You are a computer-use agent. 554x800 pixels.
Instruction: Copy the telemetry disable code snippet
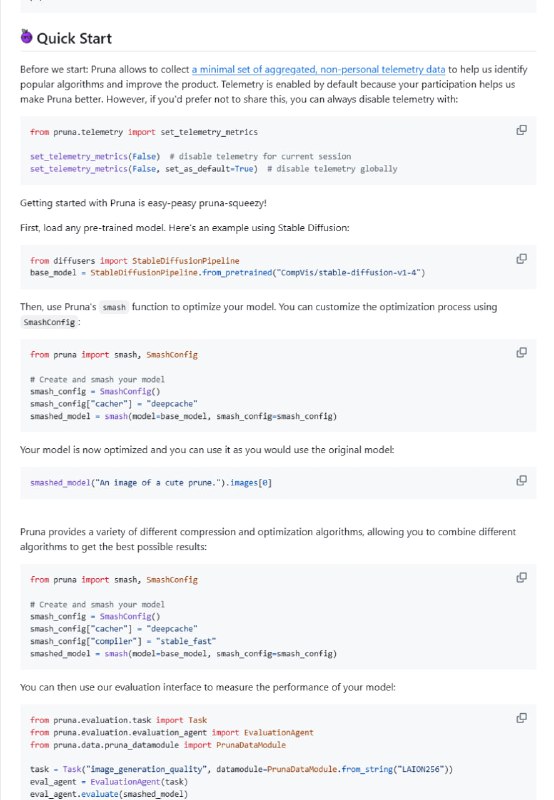521,130
